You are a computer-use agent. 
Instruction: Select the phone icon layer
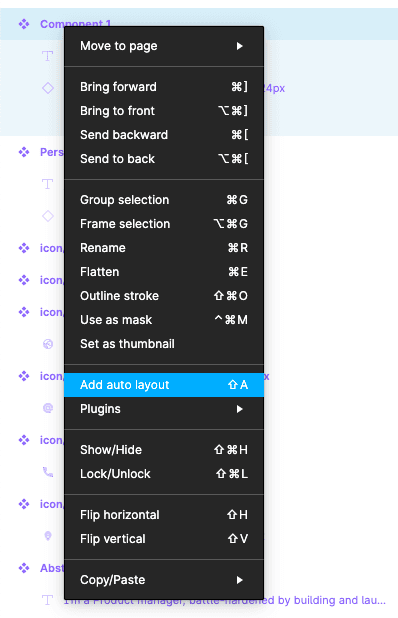click(x=48, y=472)
